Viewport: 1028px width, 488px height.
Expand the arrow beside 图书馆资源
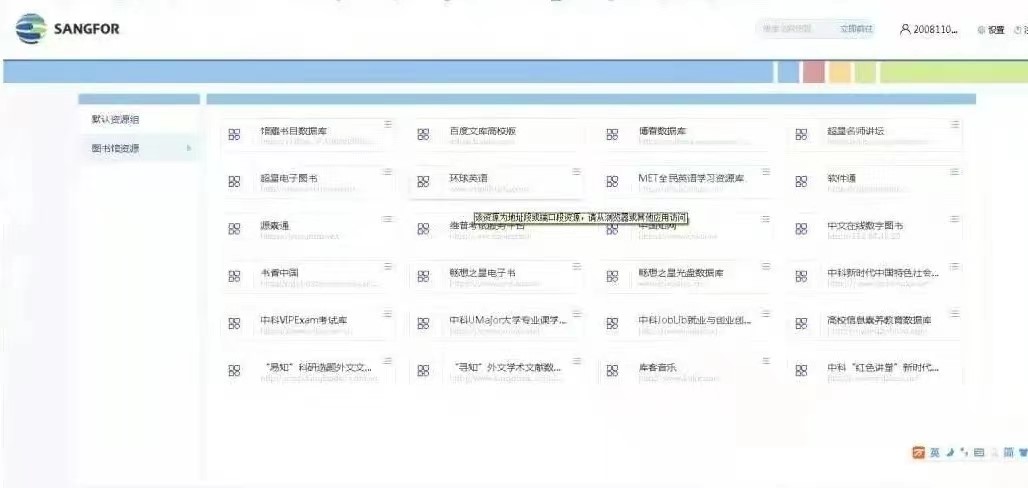pyautogui.click(x=189, y=149)
